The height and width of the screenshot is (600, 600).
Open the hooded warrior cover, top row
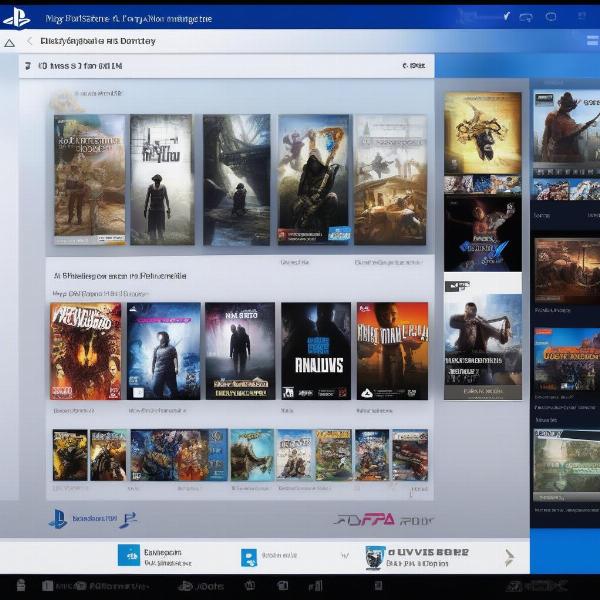(314, 179)
